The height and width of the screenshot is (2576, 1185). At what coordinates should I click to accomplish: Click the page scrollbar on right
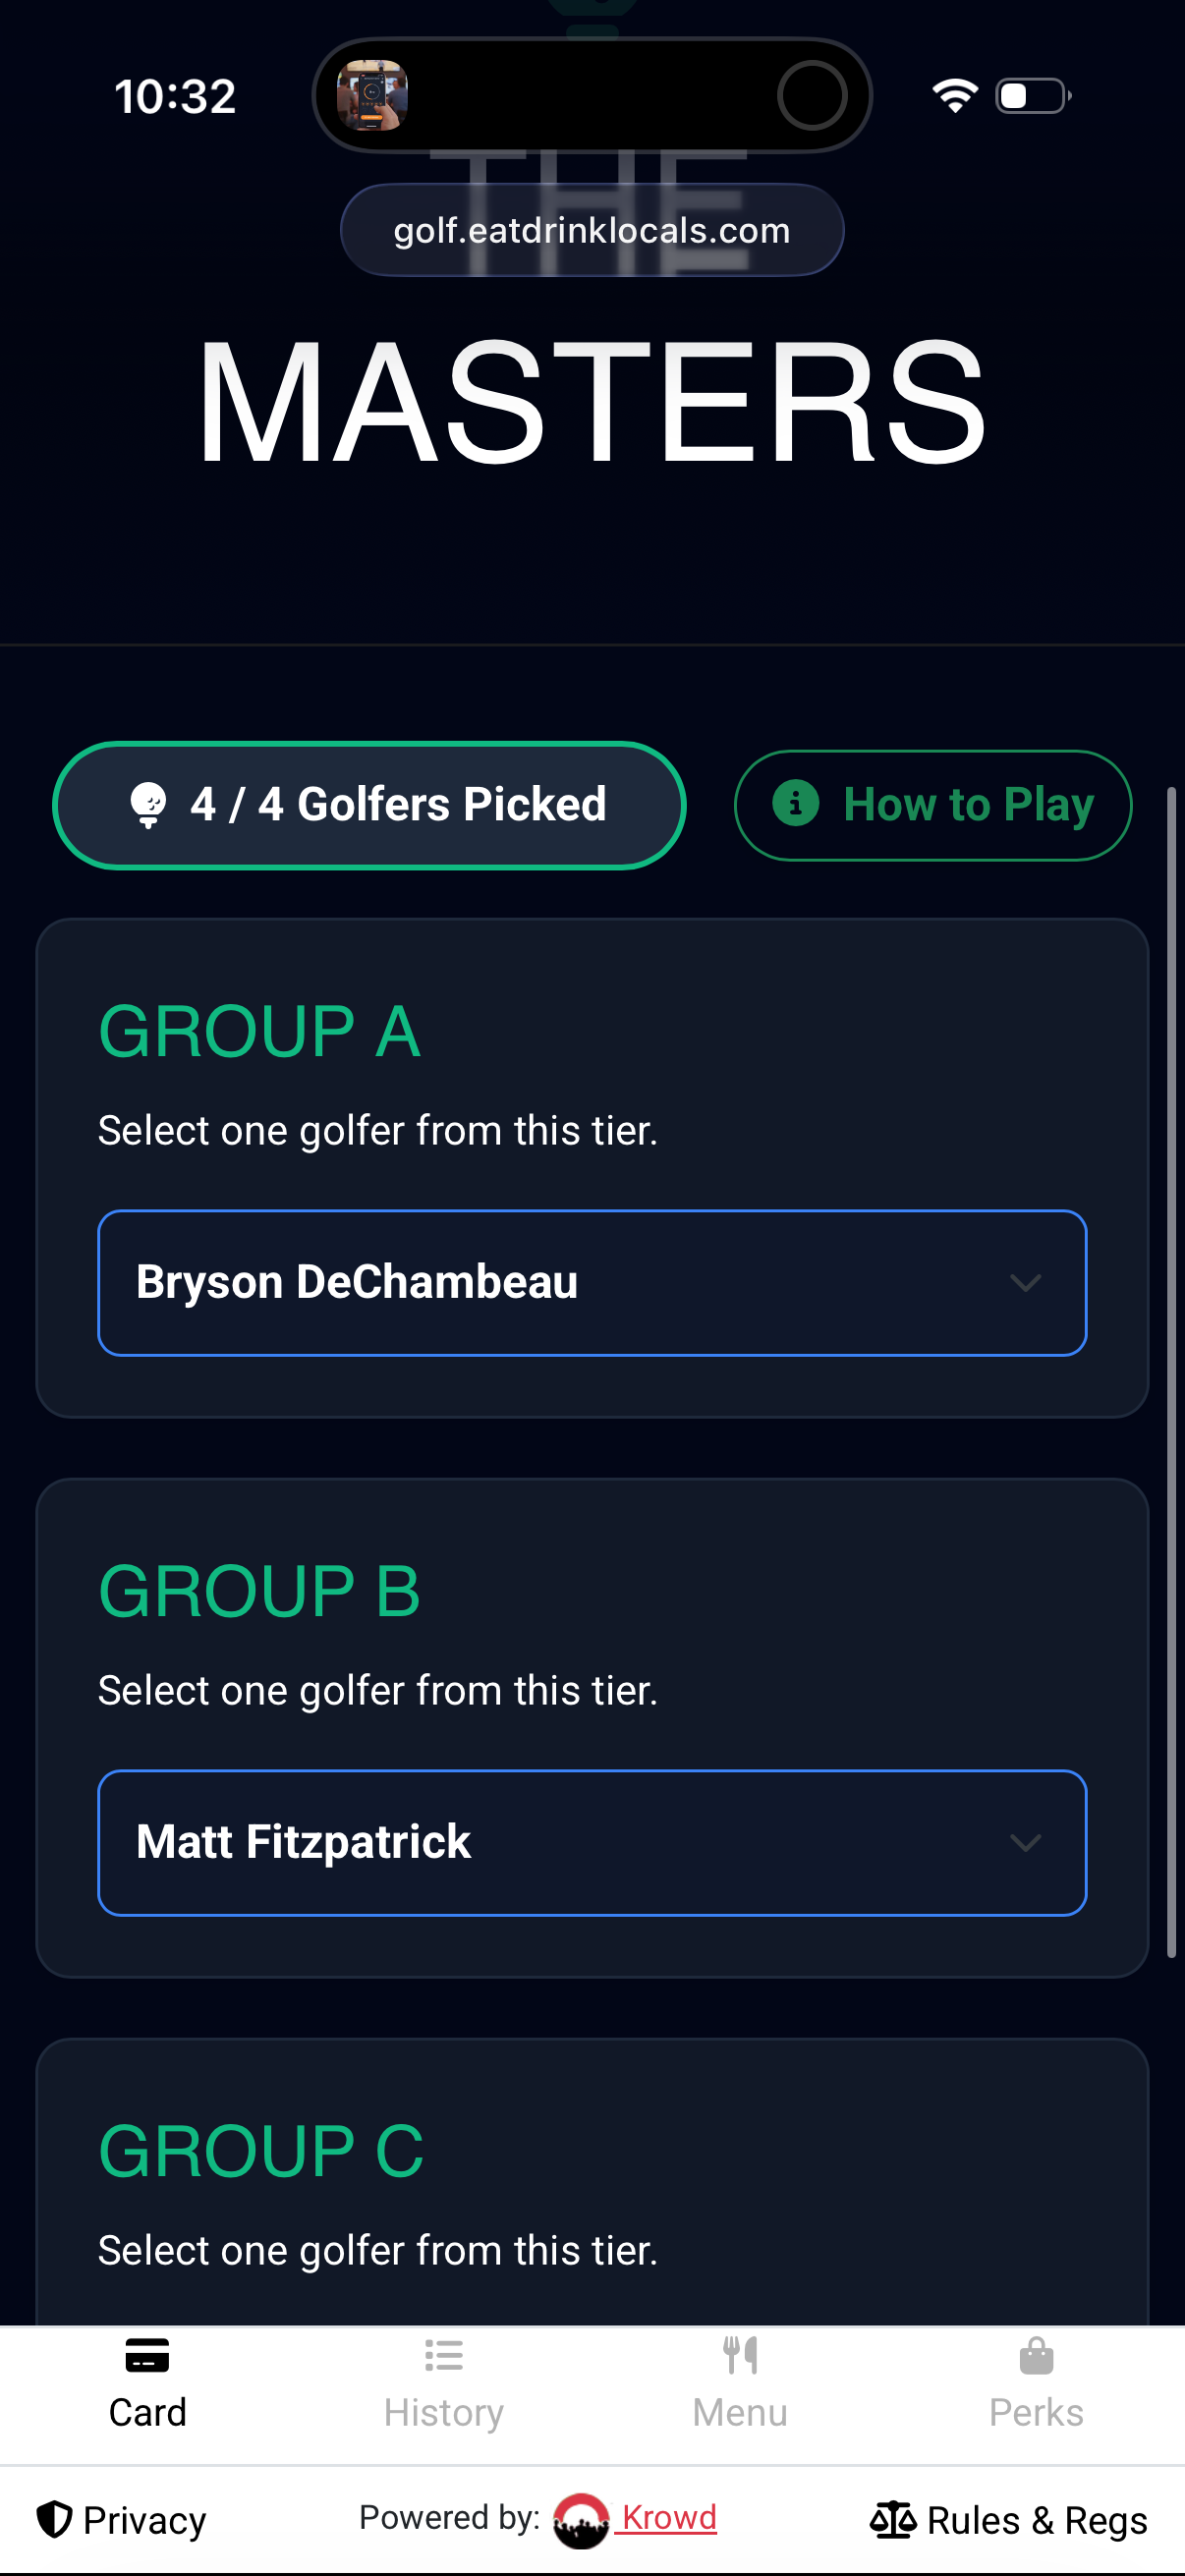[1171, 1370]
